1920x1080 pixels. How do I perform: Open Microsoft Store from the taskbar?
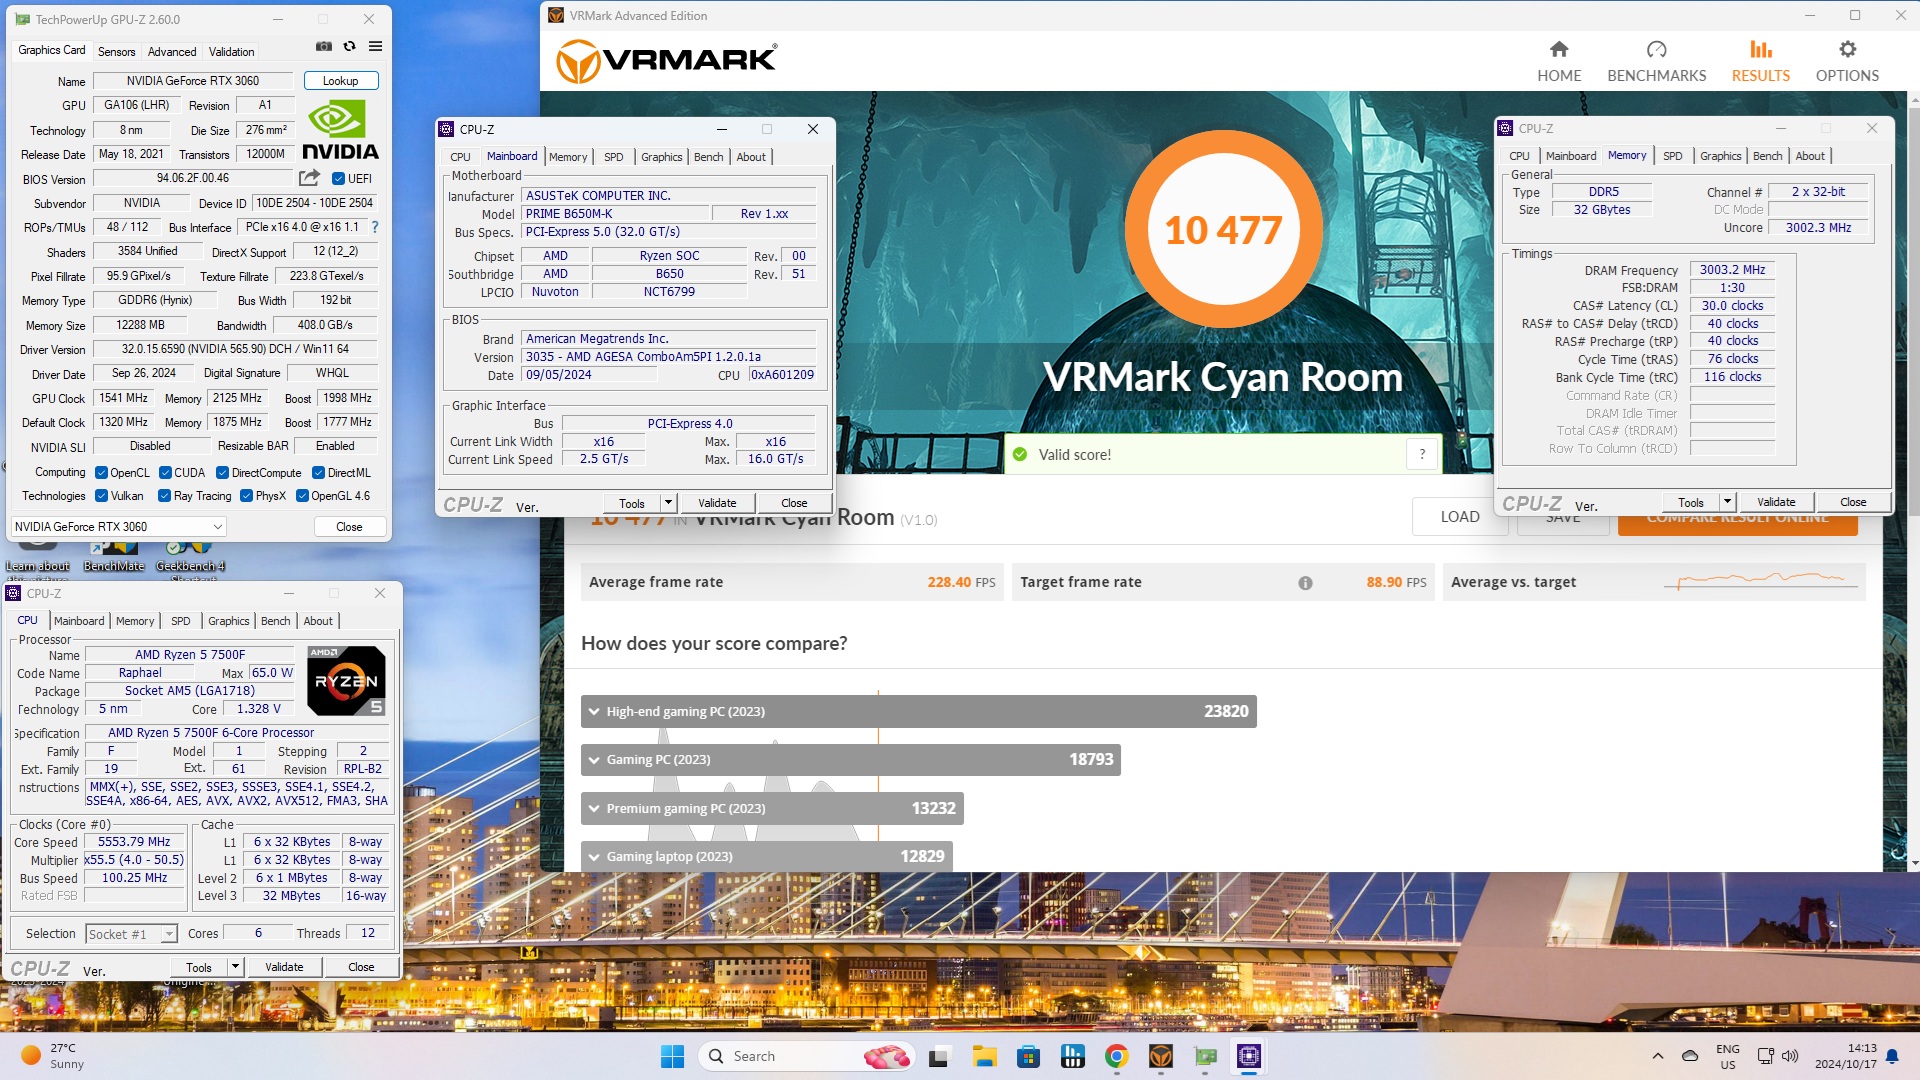coord(1028,1056)
